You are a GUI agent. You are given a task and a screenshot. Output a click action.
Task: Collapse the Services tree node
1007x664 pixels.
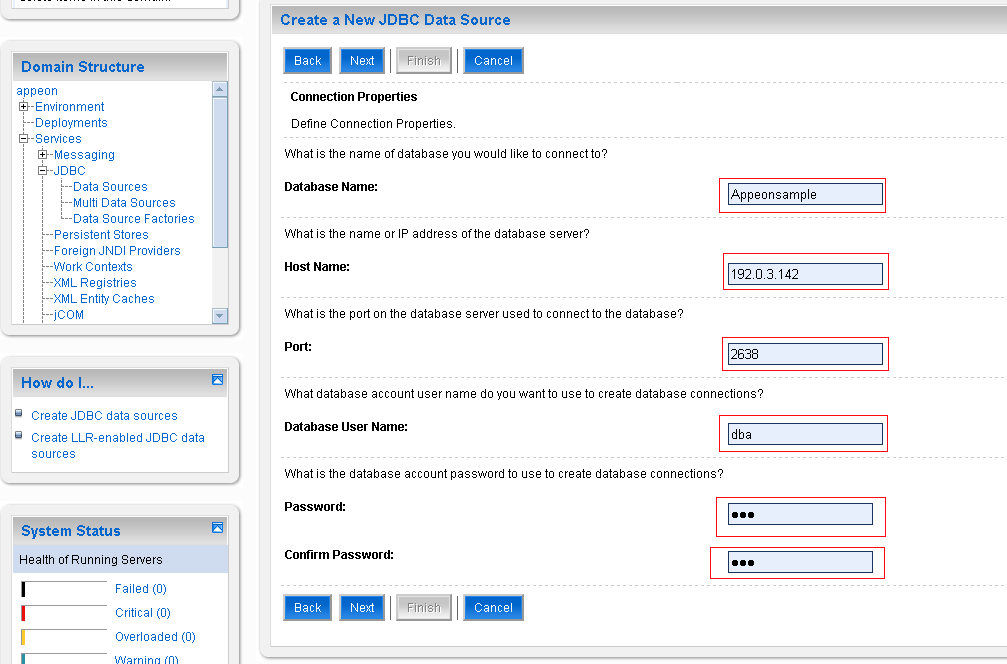pyautogui.click(x=24, y=139)
